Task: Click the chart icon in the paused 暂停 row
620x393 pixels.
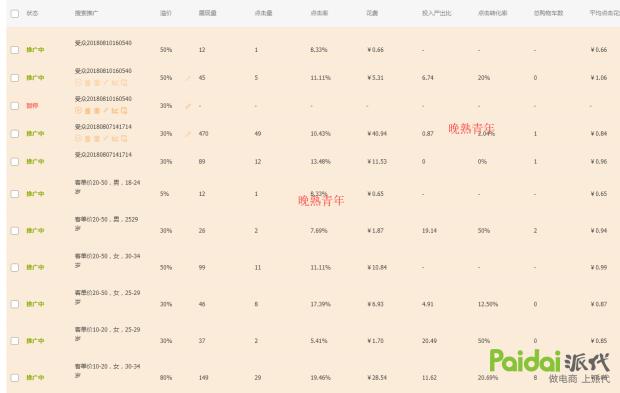Action: (x=115, y=110)
